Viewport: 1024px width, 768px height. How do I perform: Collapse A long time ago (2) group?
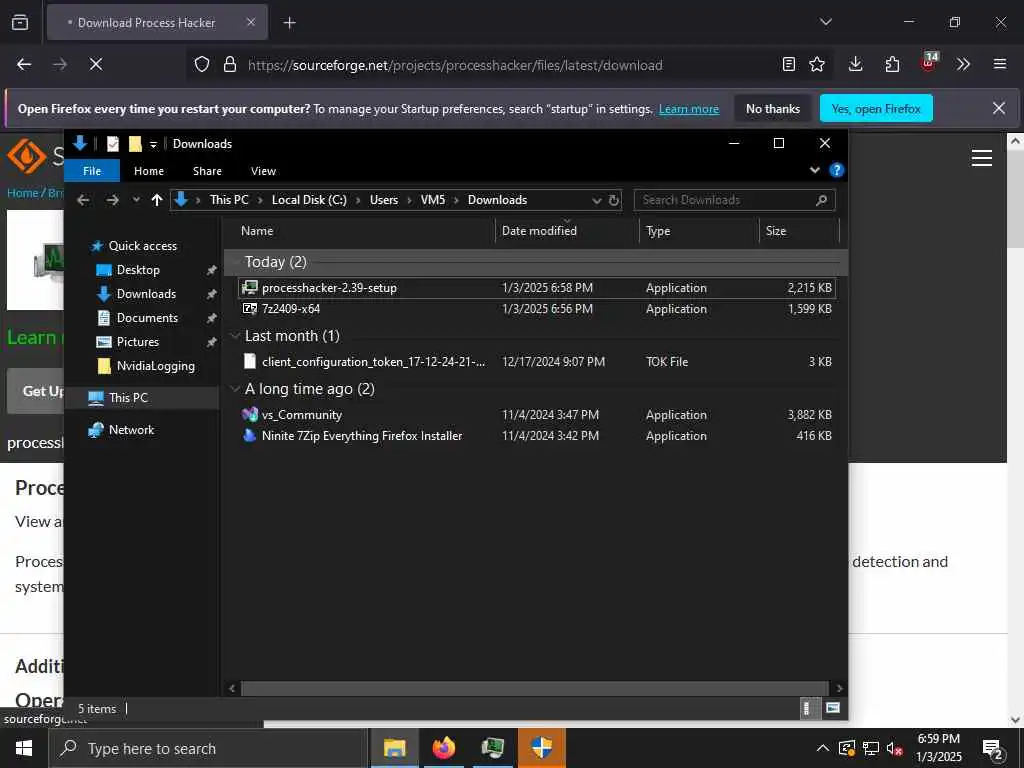(x=234, y=389)
